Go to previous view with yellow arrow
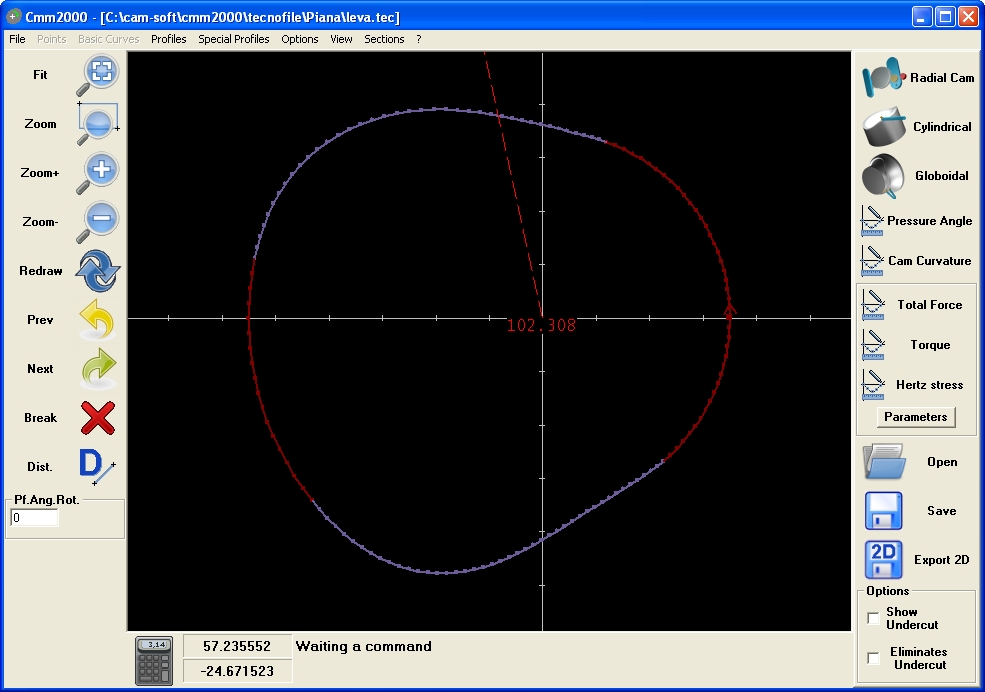The height and width of the screenshot is (692, 985). click(98, 320)
